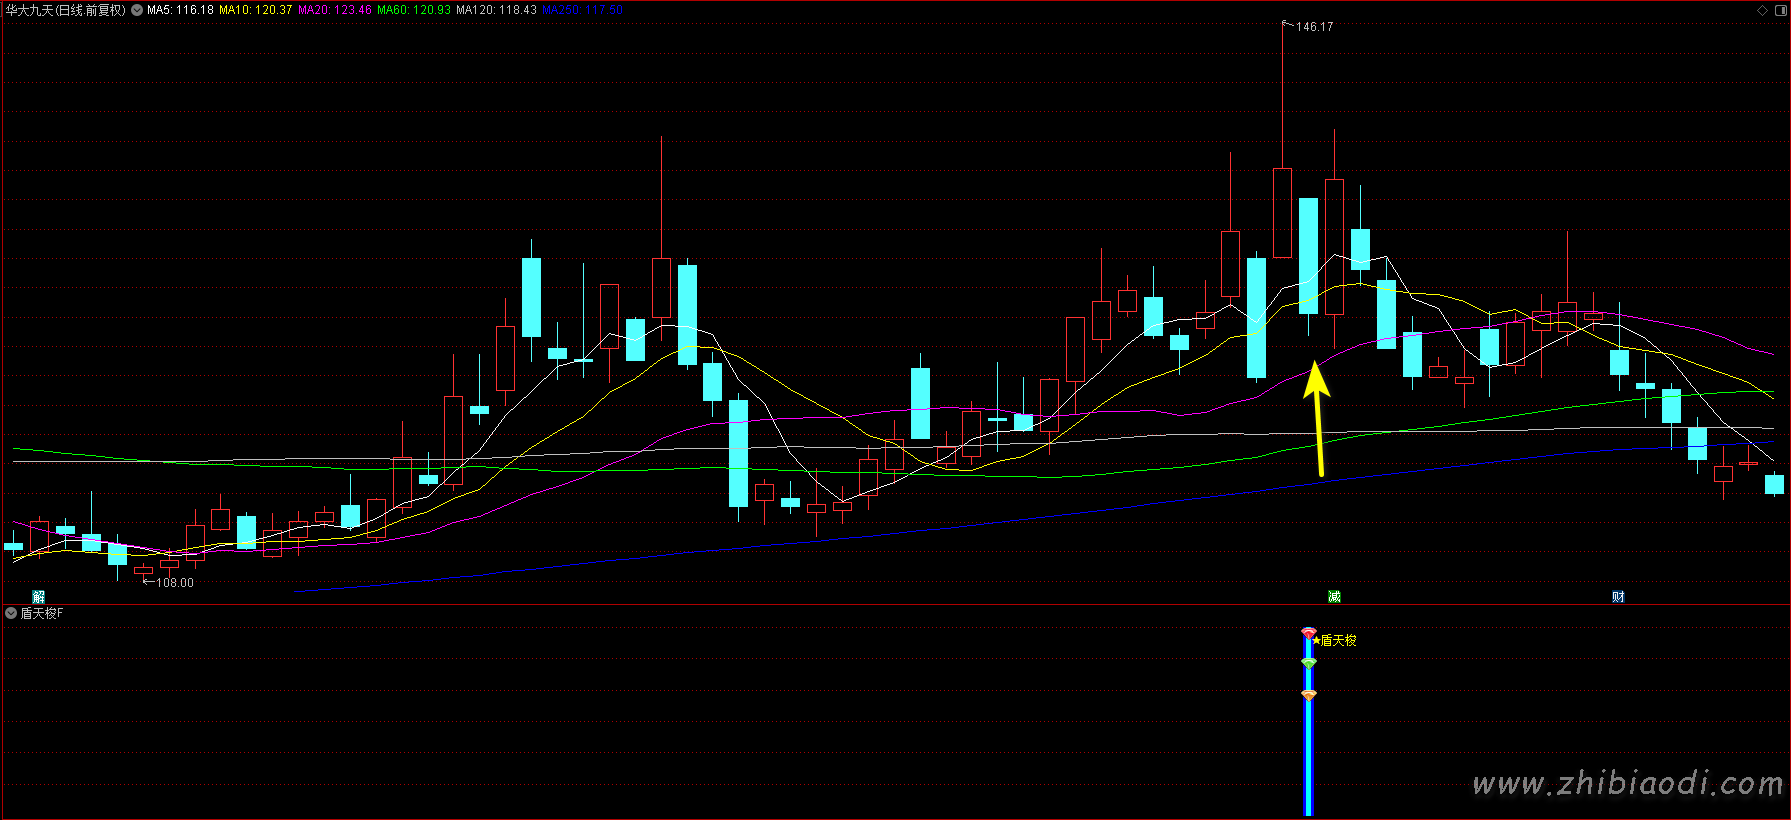This screenshot has height=820, width=1791.
Task: Click the red gem signal icon
Action: (1308, 633)
